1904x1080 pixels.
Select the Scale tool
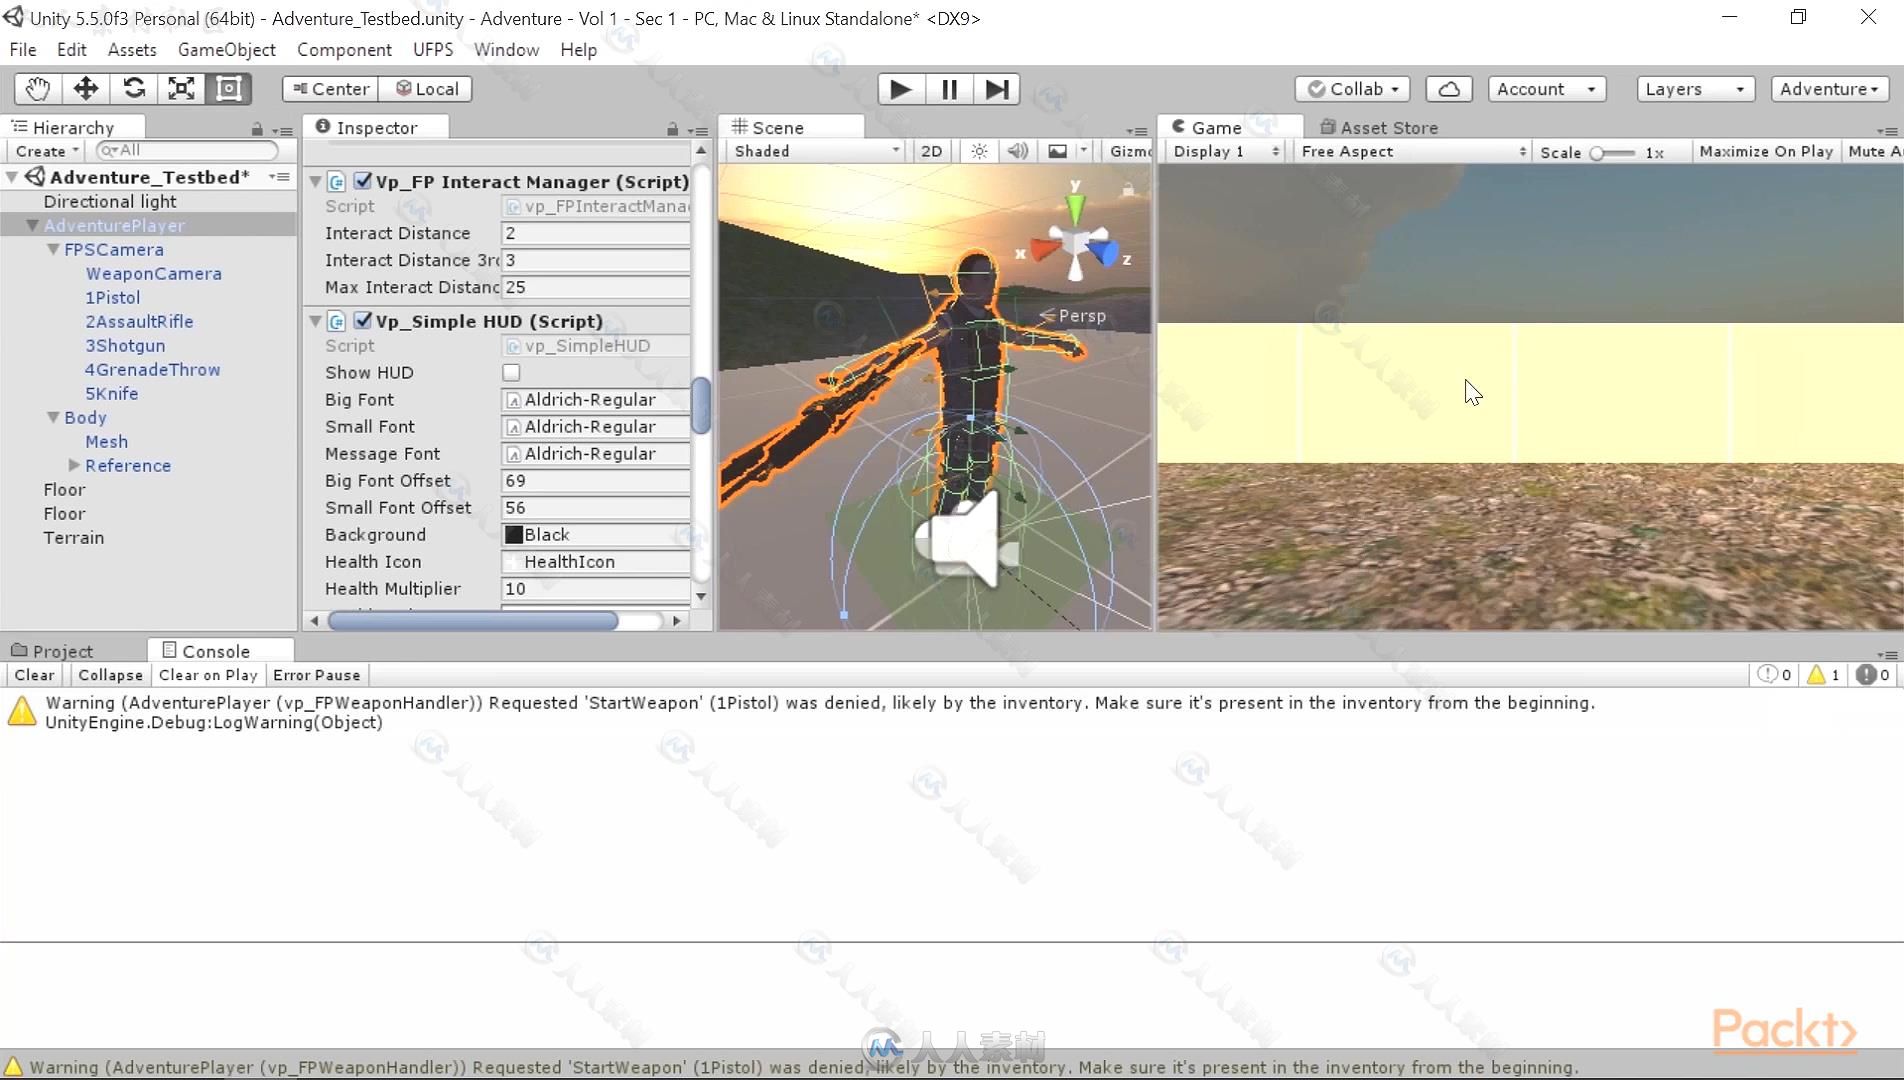coord(181,89)
